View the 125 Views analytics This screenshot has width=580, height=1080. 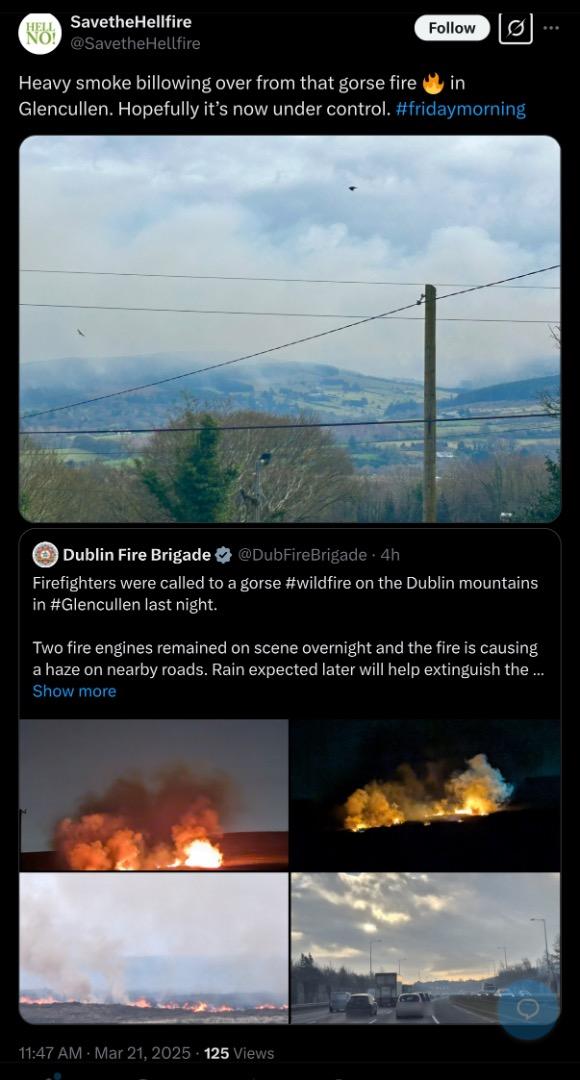pos(239,1053)
